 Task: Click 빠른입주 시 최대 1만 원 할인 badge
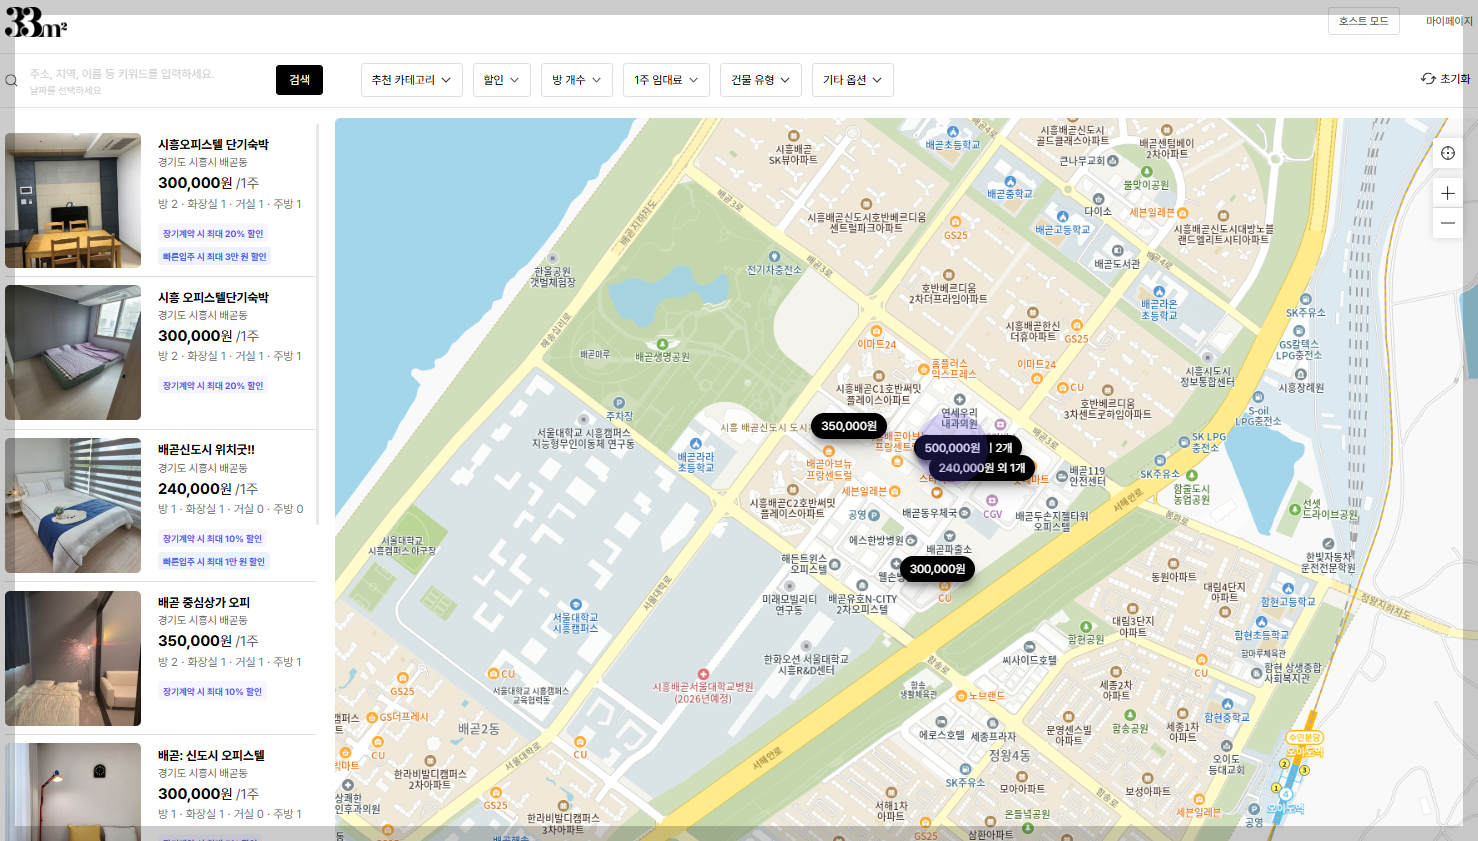pyautogui.click(x=214, y=562)
